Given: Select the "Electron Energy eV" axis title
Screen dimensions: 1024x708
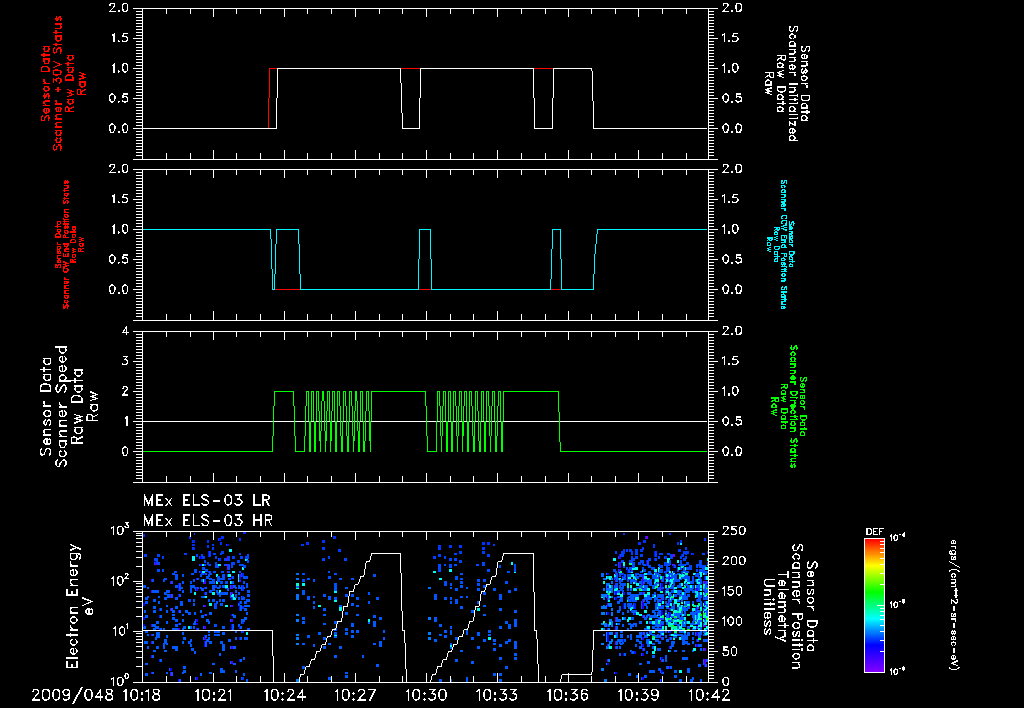Looking at the screenshot, I should coord(80,606).
